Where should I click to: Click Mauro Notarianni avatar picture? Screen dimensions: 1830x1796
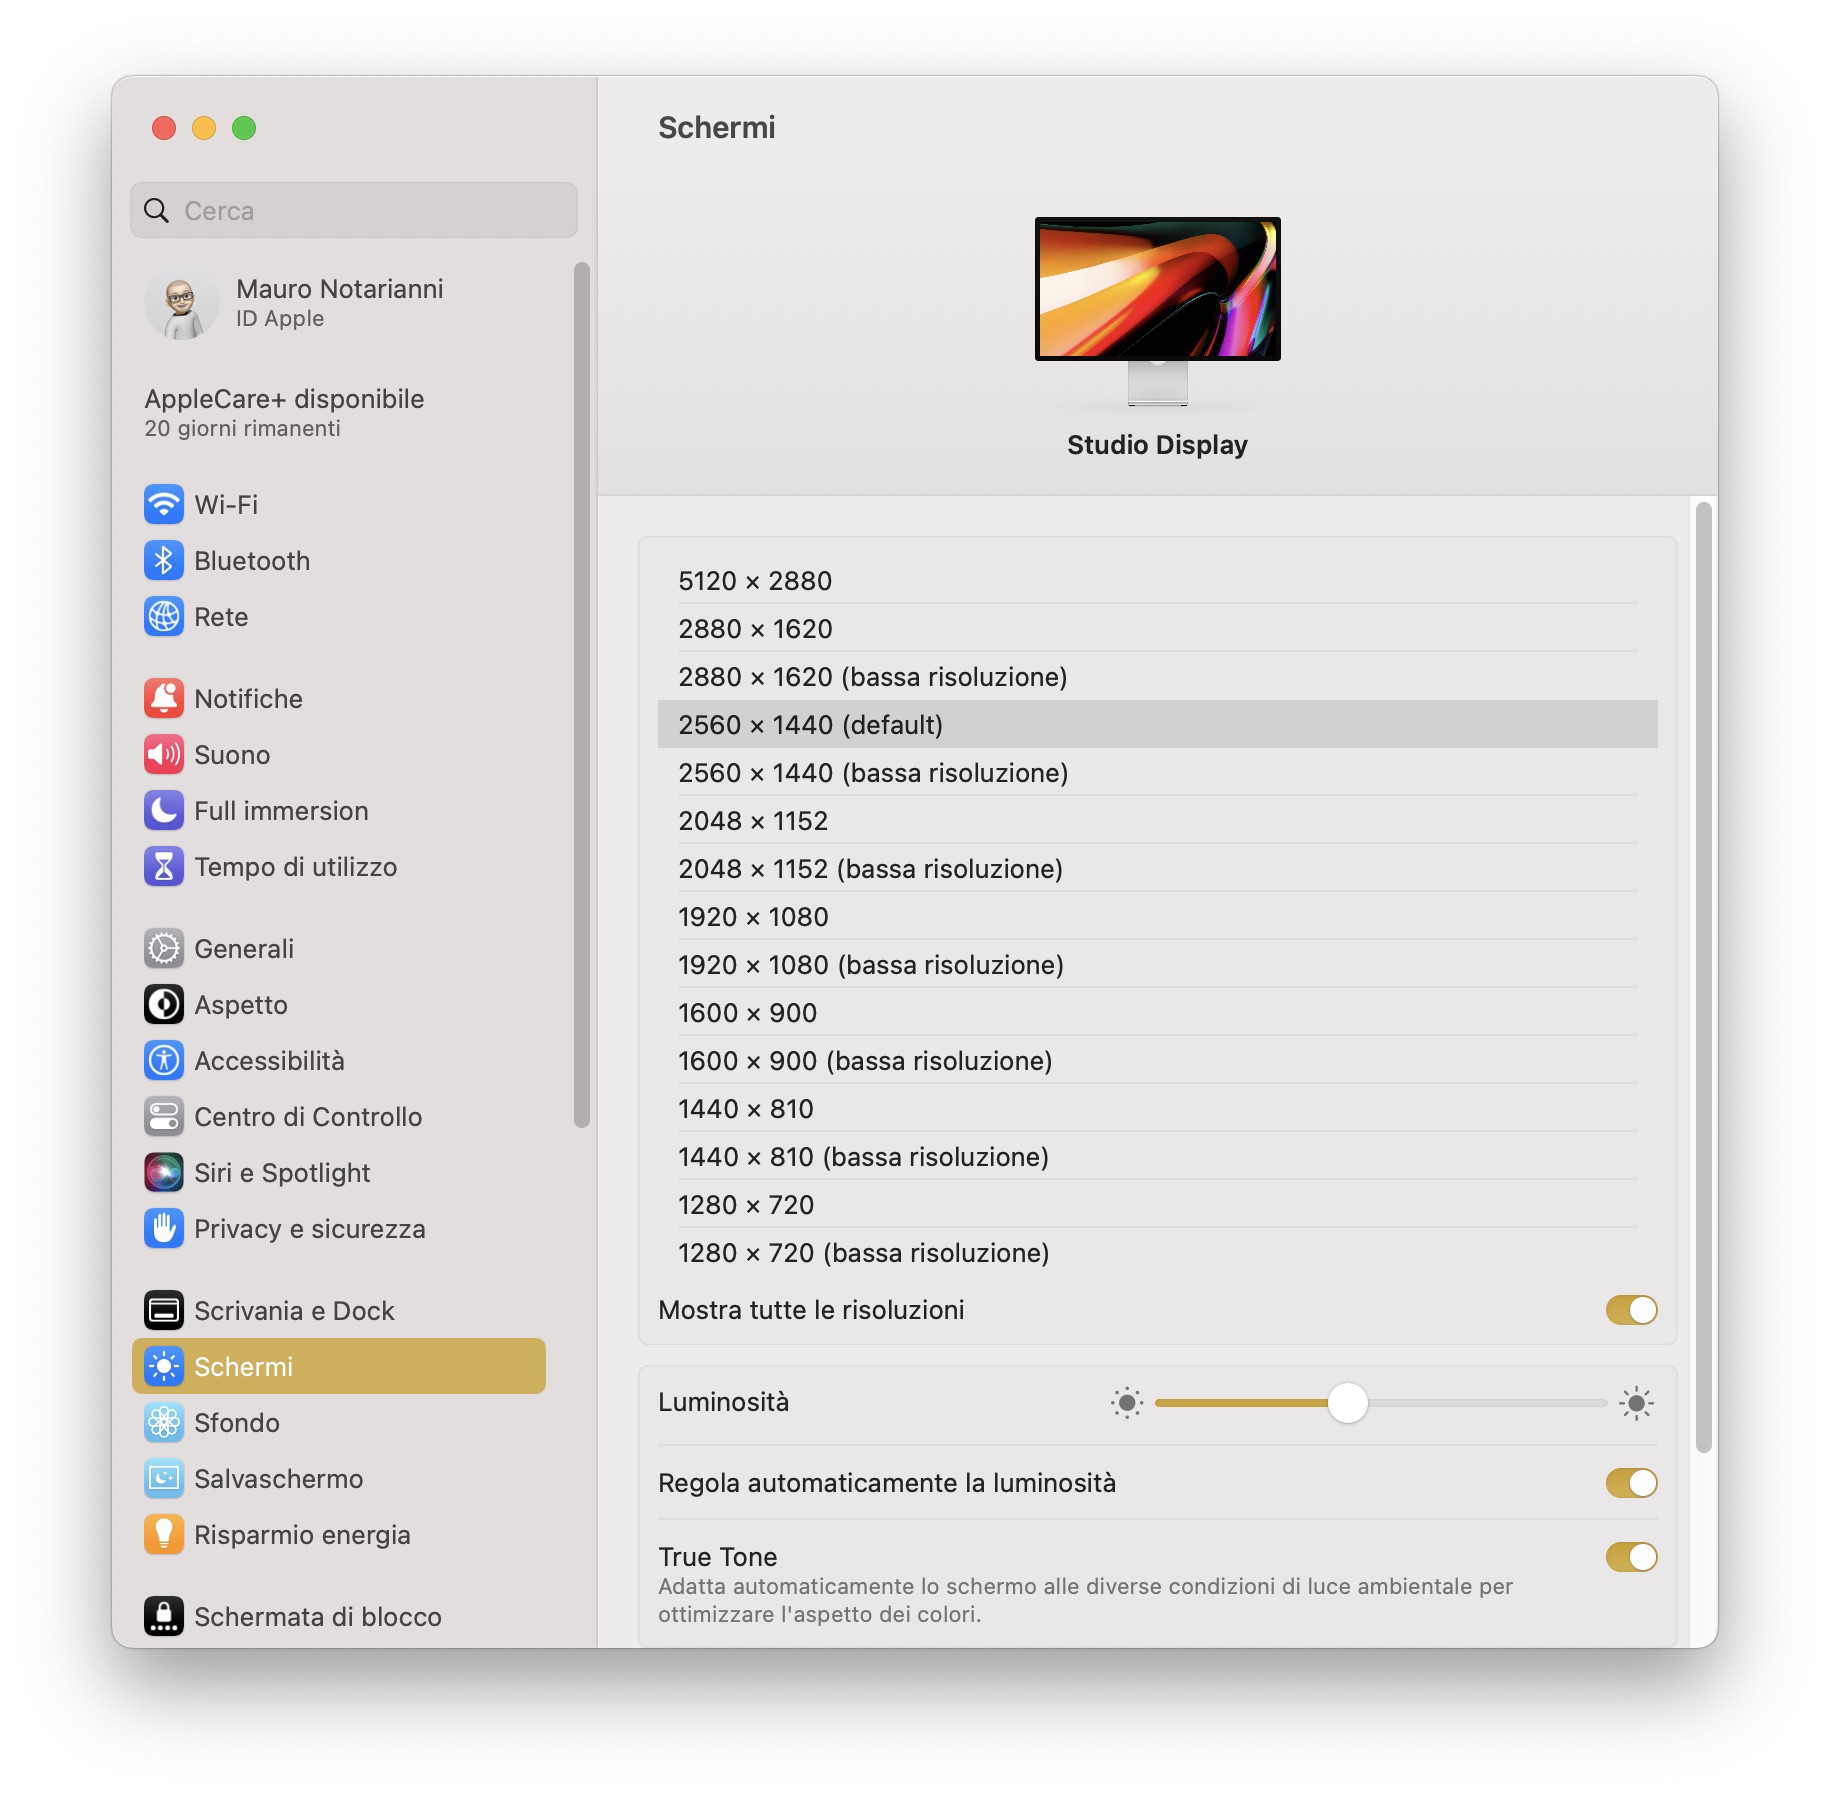181,303
